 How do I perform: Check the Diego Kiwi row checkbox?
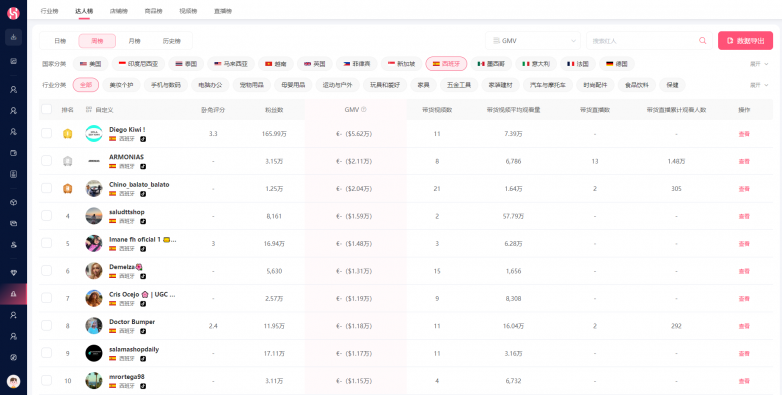(46, 133)
